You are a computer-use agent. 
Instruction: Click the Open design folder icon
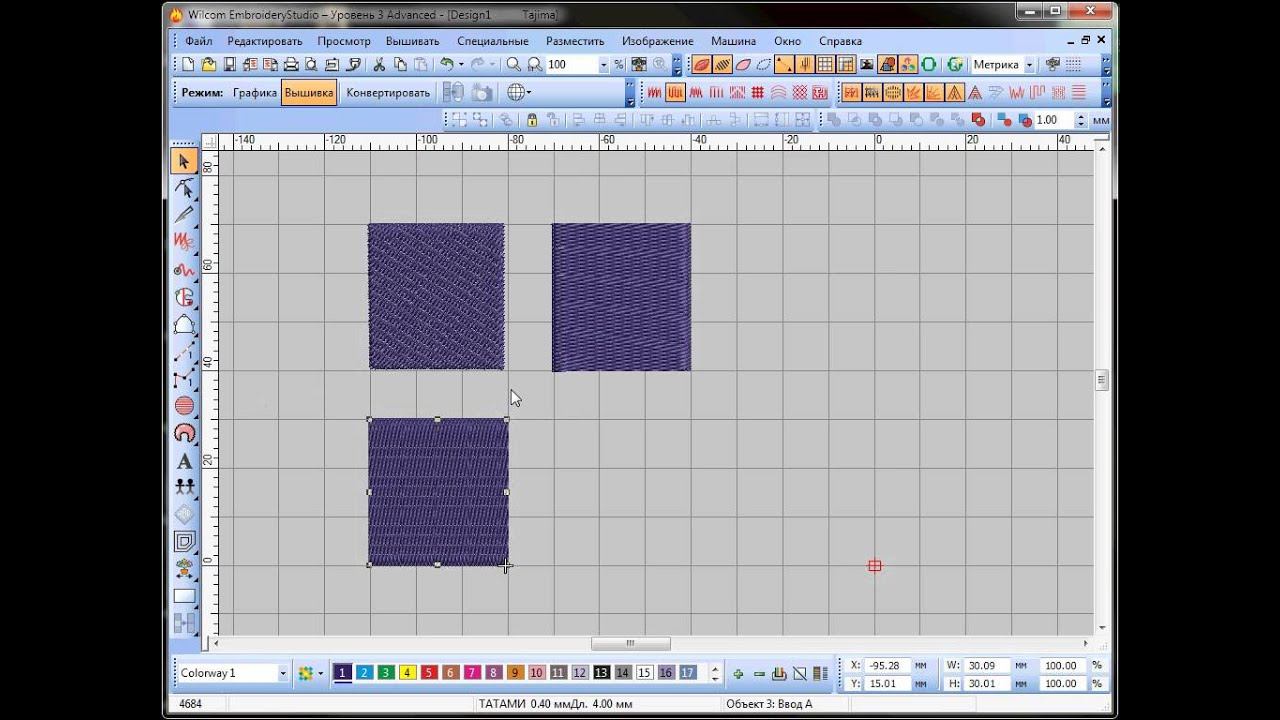[x=209, y=65]
